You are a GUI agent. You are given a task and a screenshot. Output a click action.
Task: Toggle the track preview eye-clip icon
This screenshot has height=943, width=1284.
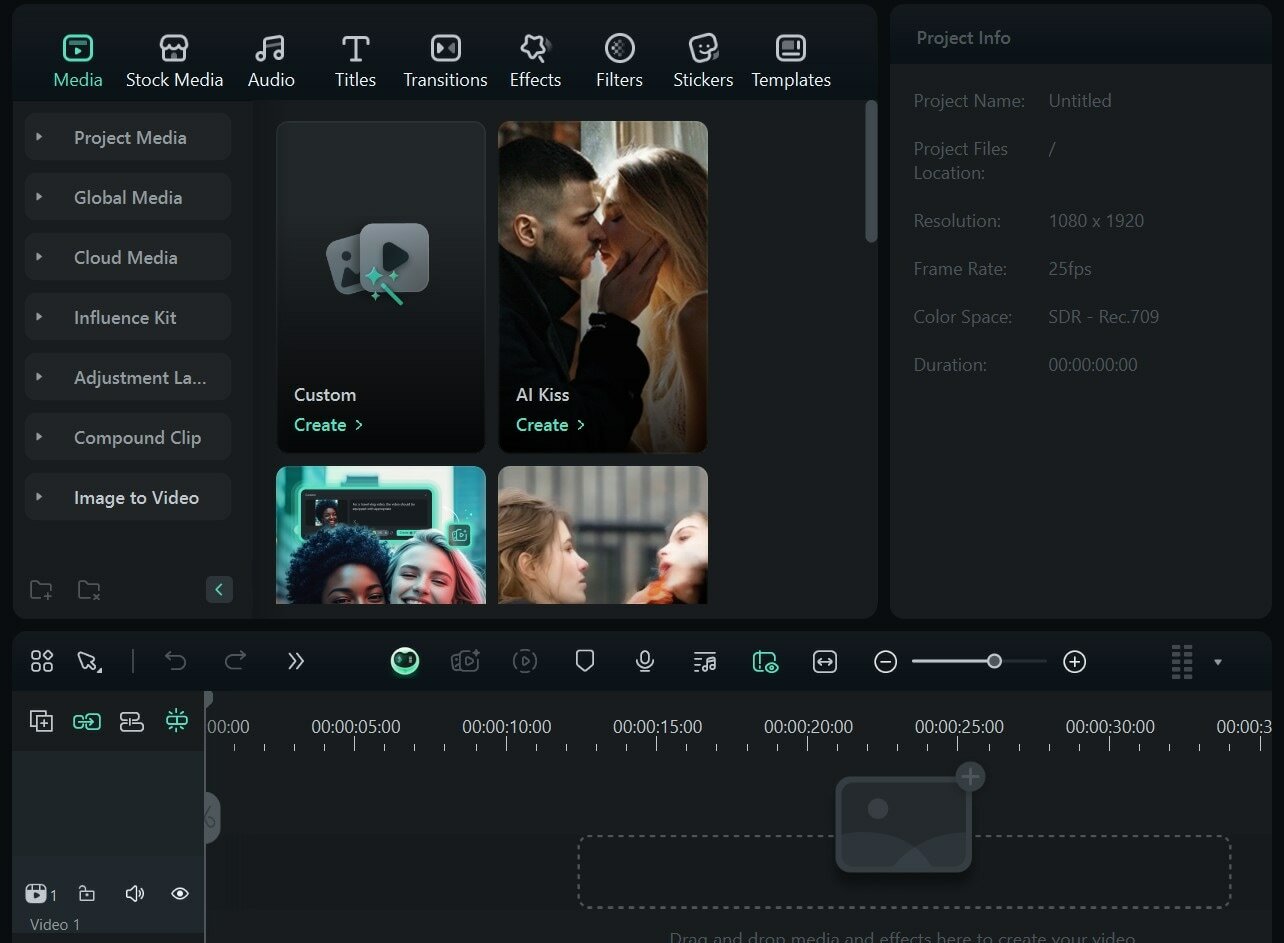[765, 661]
